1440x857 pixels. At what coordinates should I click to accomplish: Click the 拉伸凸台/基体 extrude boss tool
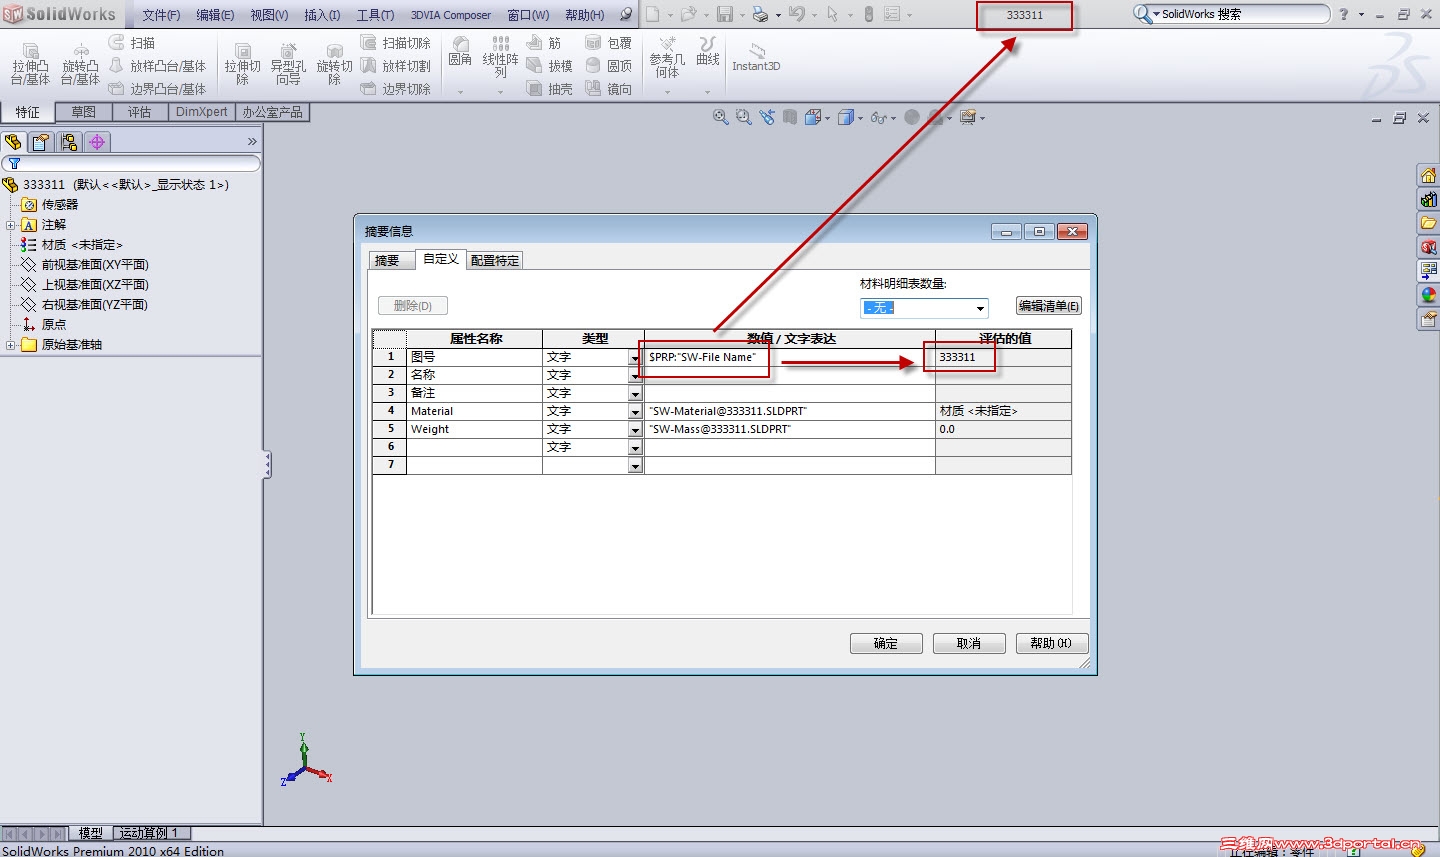pyautogui.click(x=30, y=64)
